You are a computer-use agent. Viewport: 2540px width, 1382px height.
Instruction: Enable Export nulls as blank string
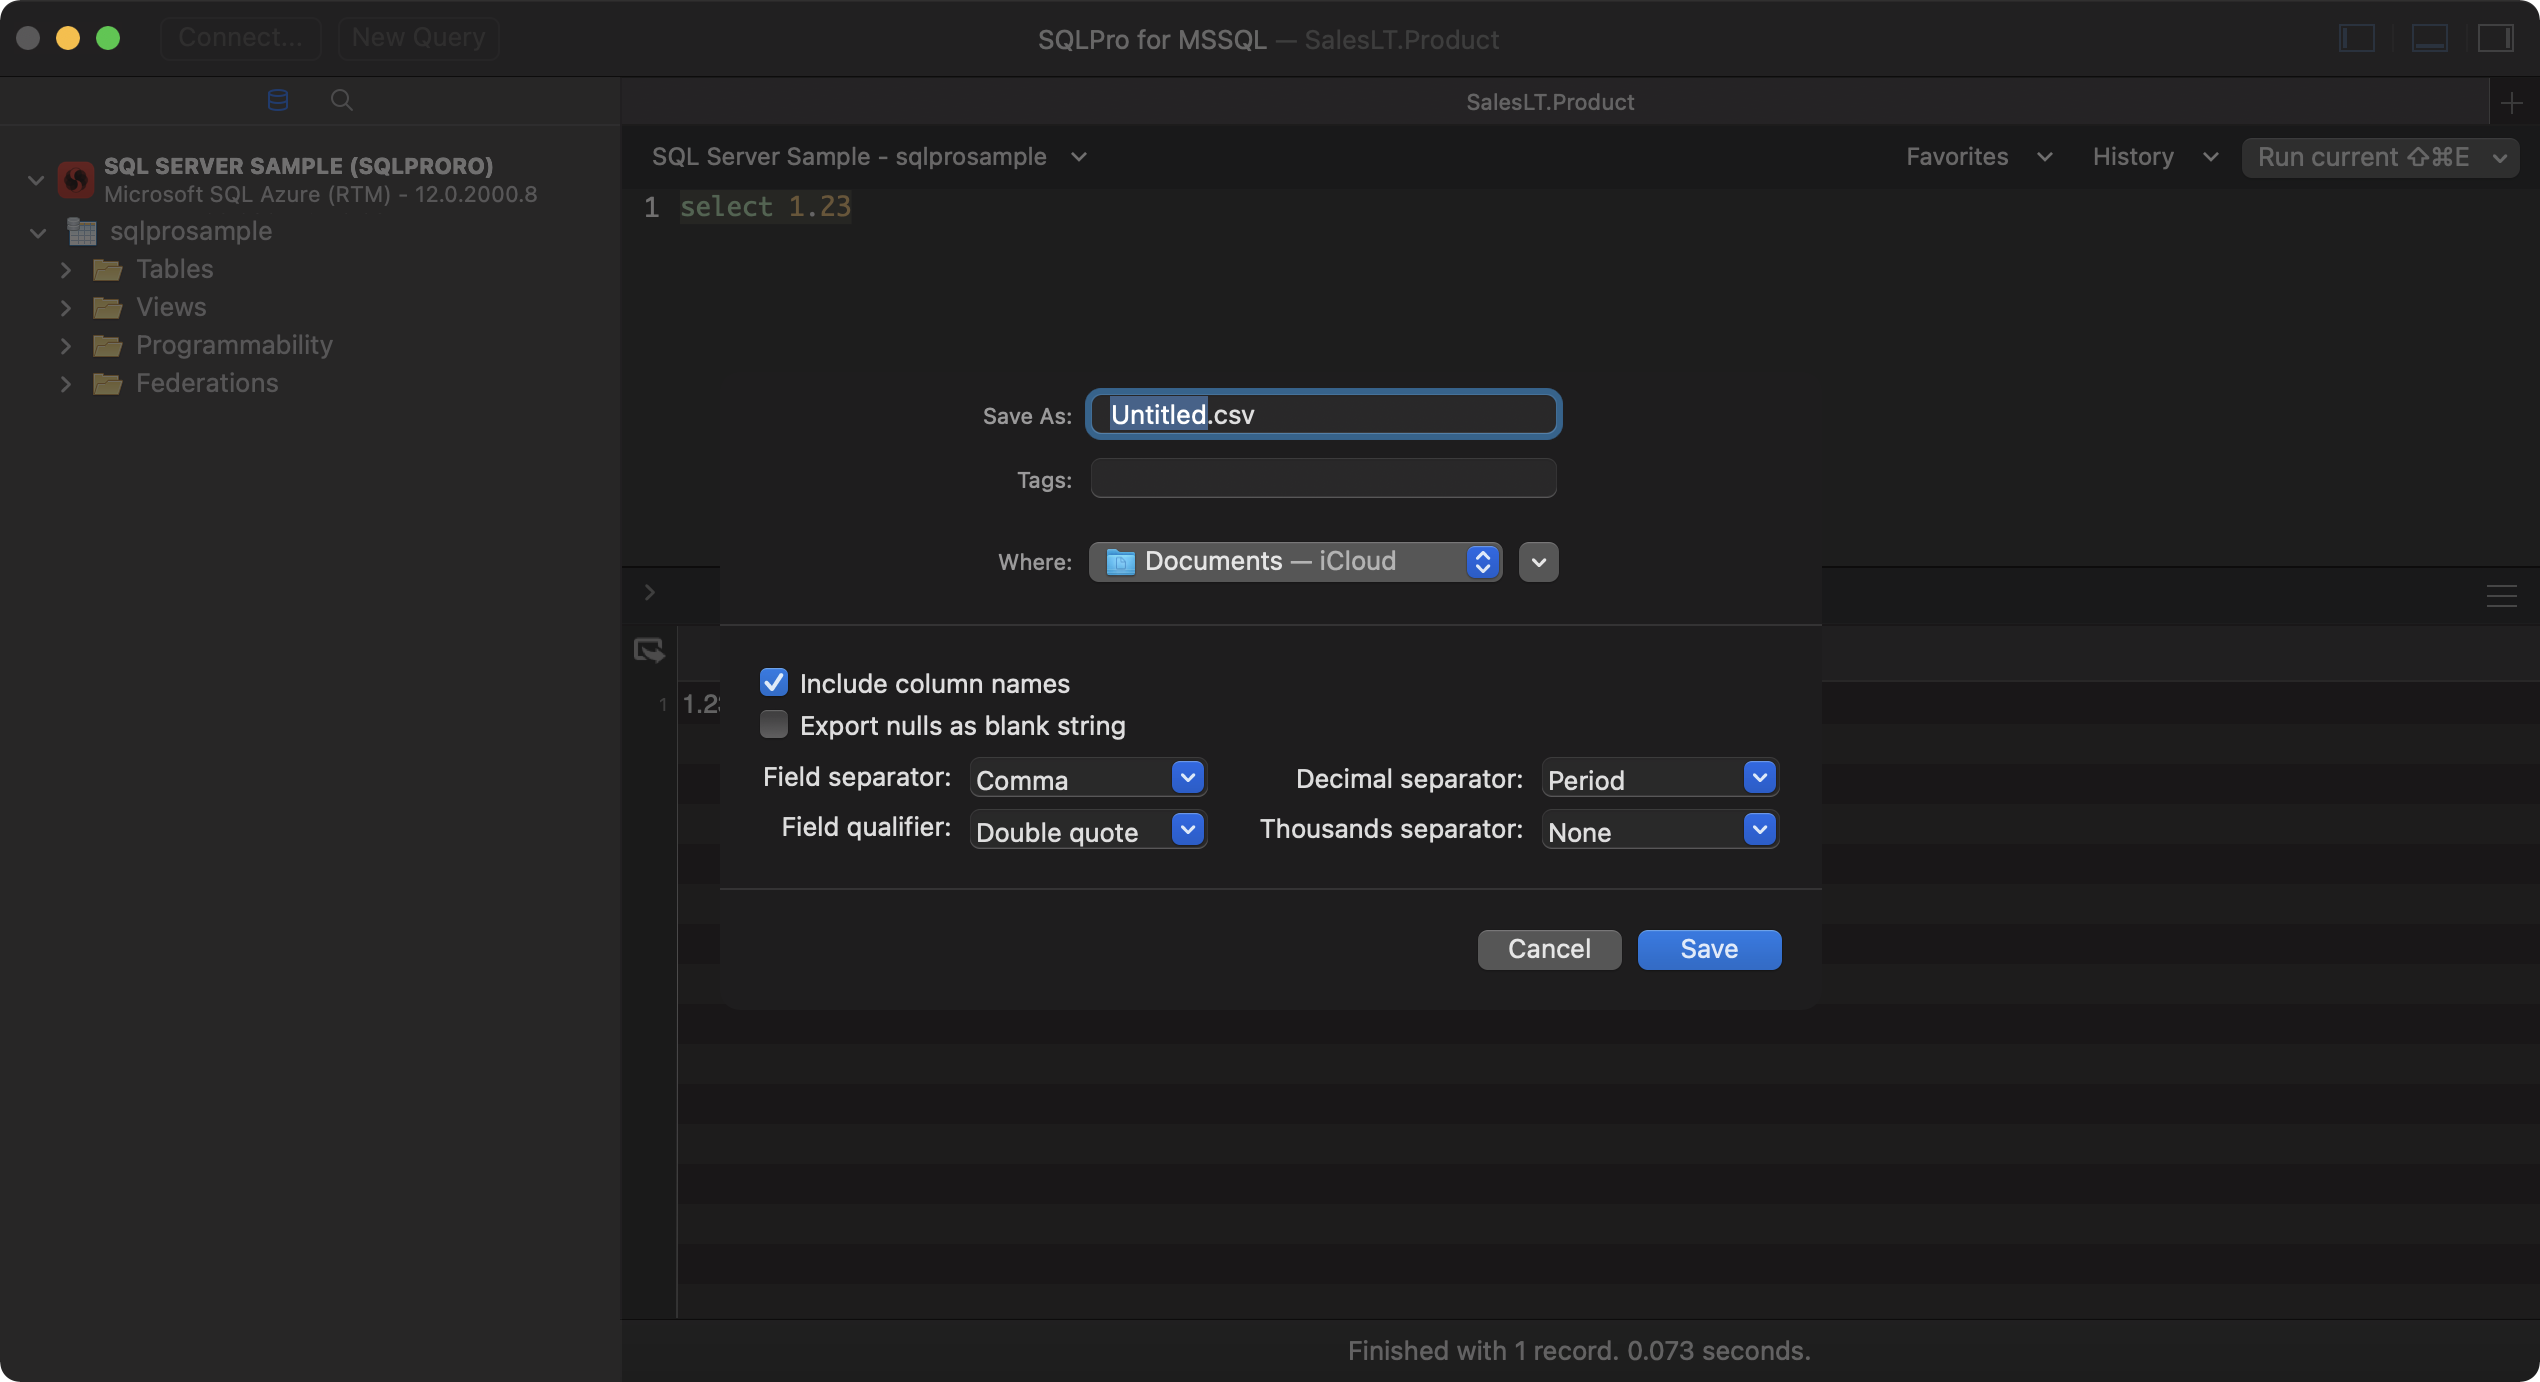(773, 724)
